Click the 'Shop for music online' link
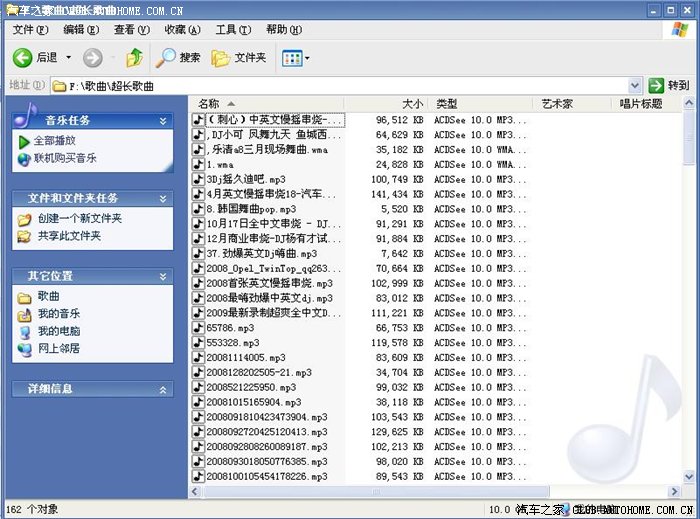The image size is (700, 519). tap(65, 158)
